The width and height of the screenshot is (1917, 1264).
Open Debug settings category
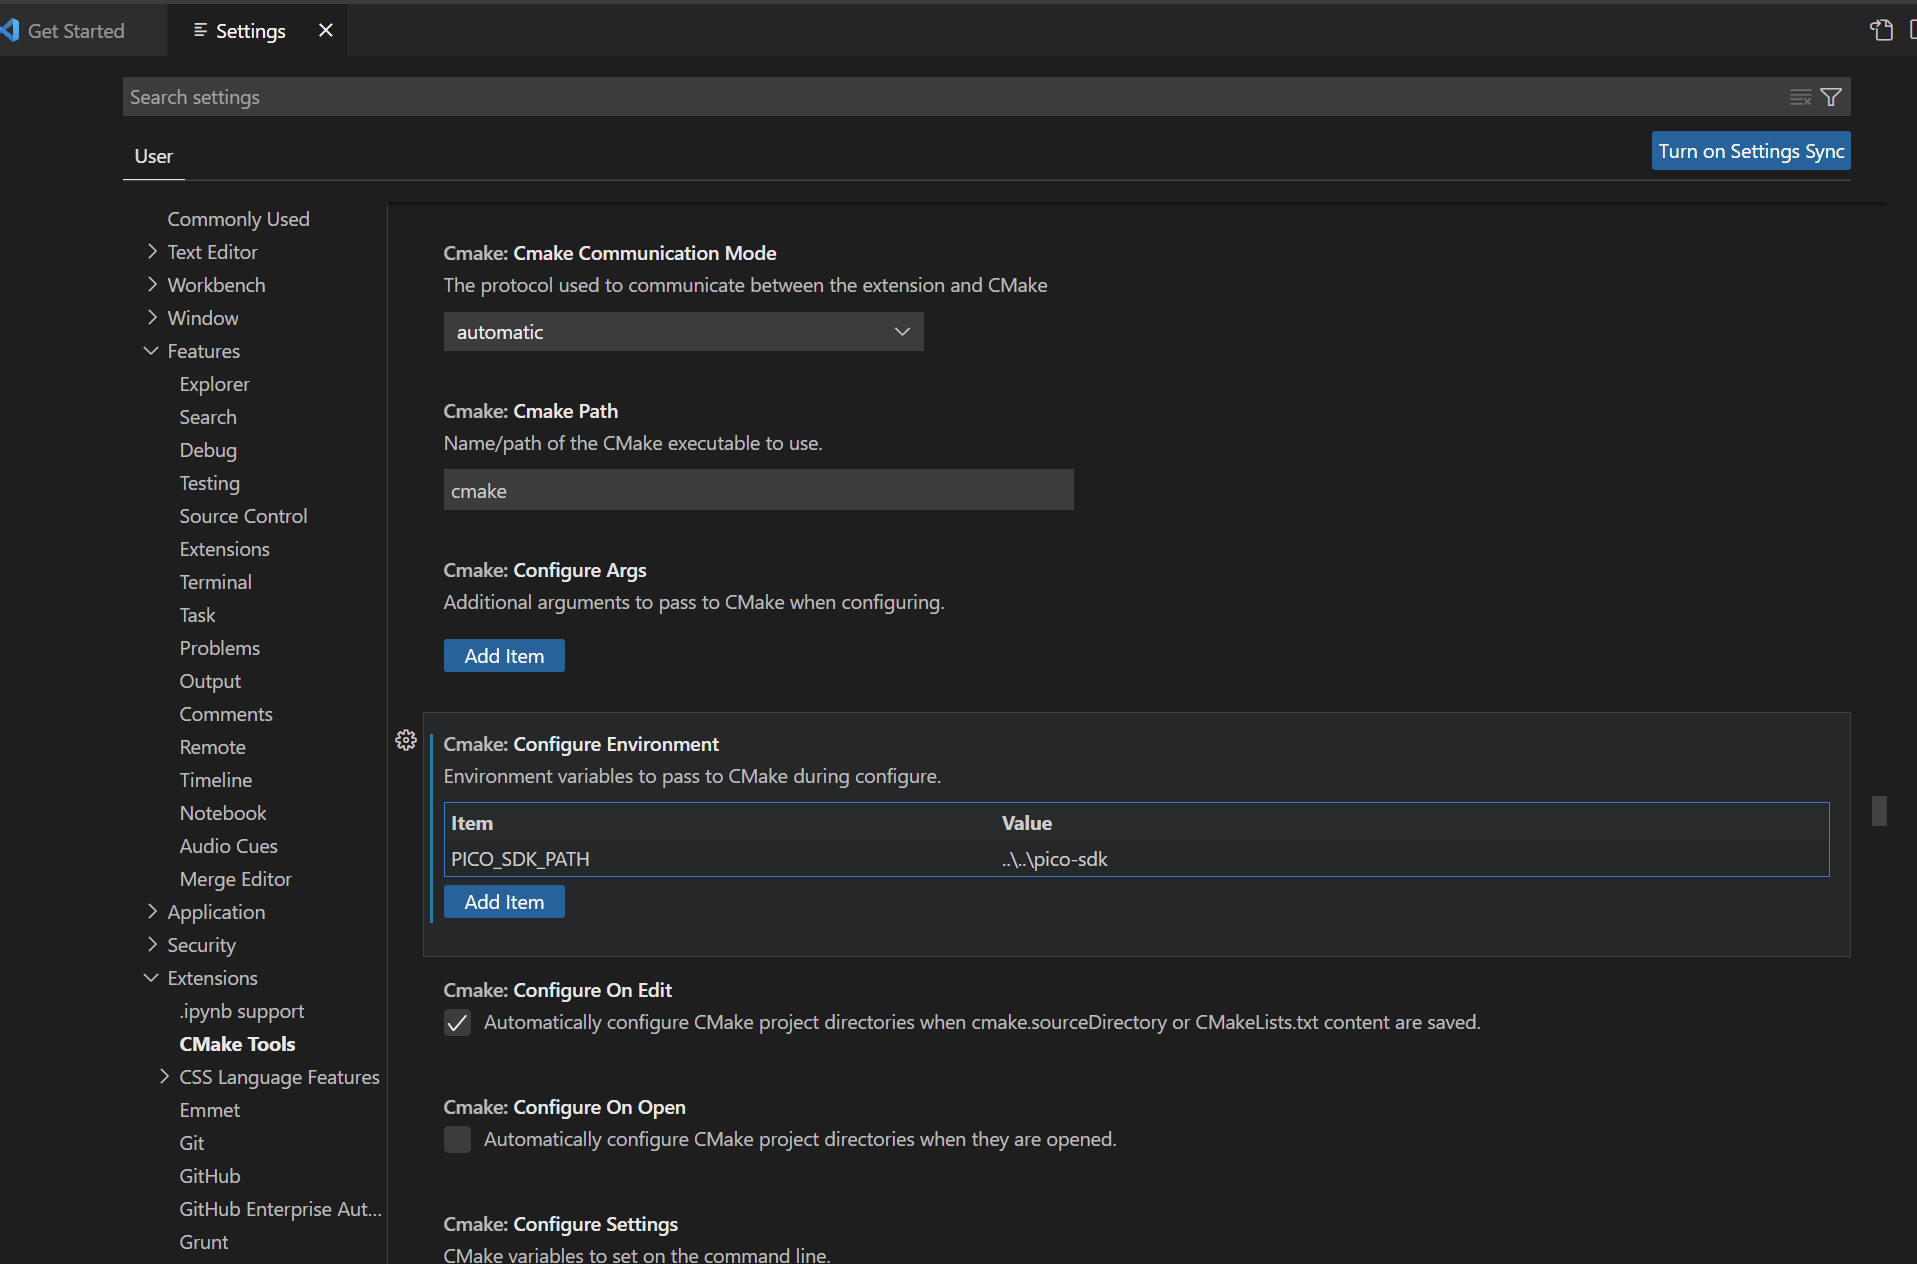[208, 449]
